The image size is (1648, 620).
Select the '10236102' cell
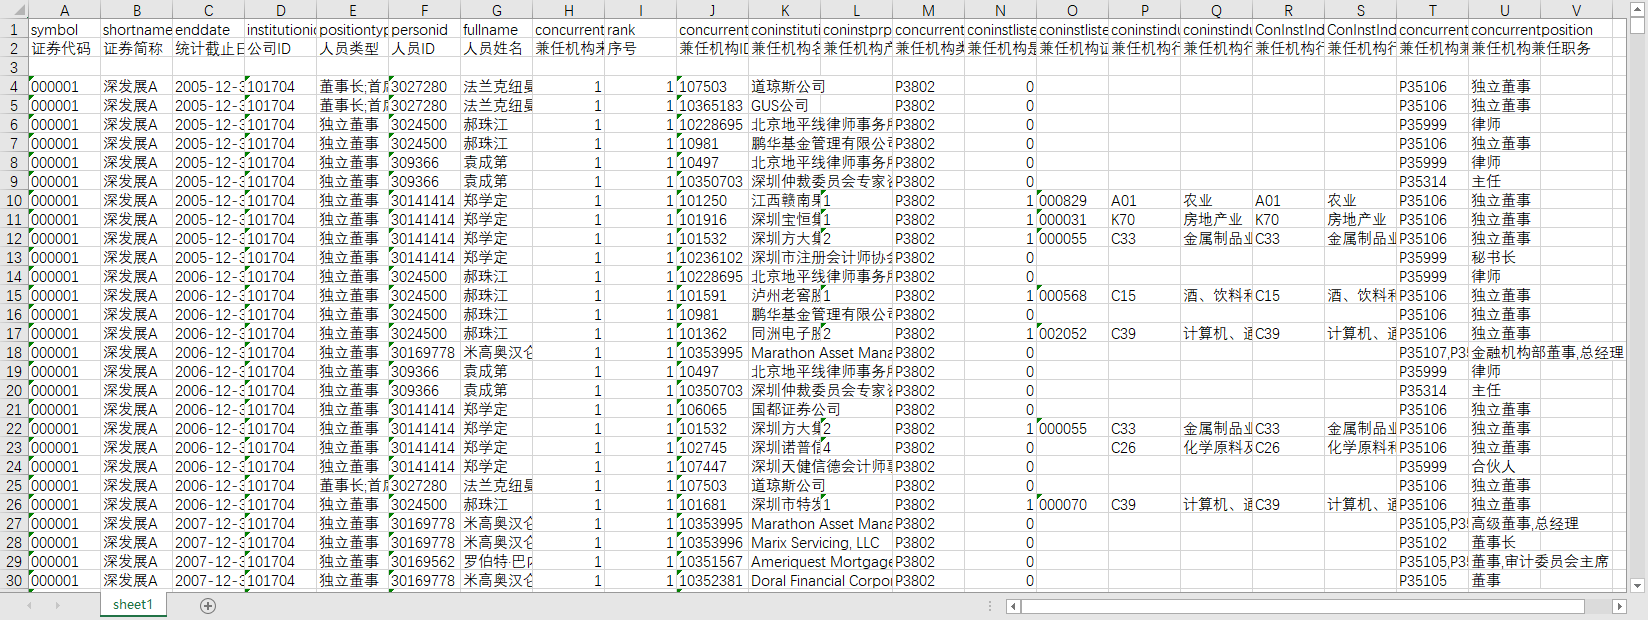pos(713,257)
